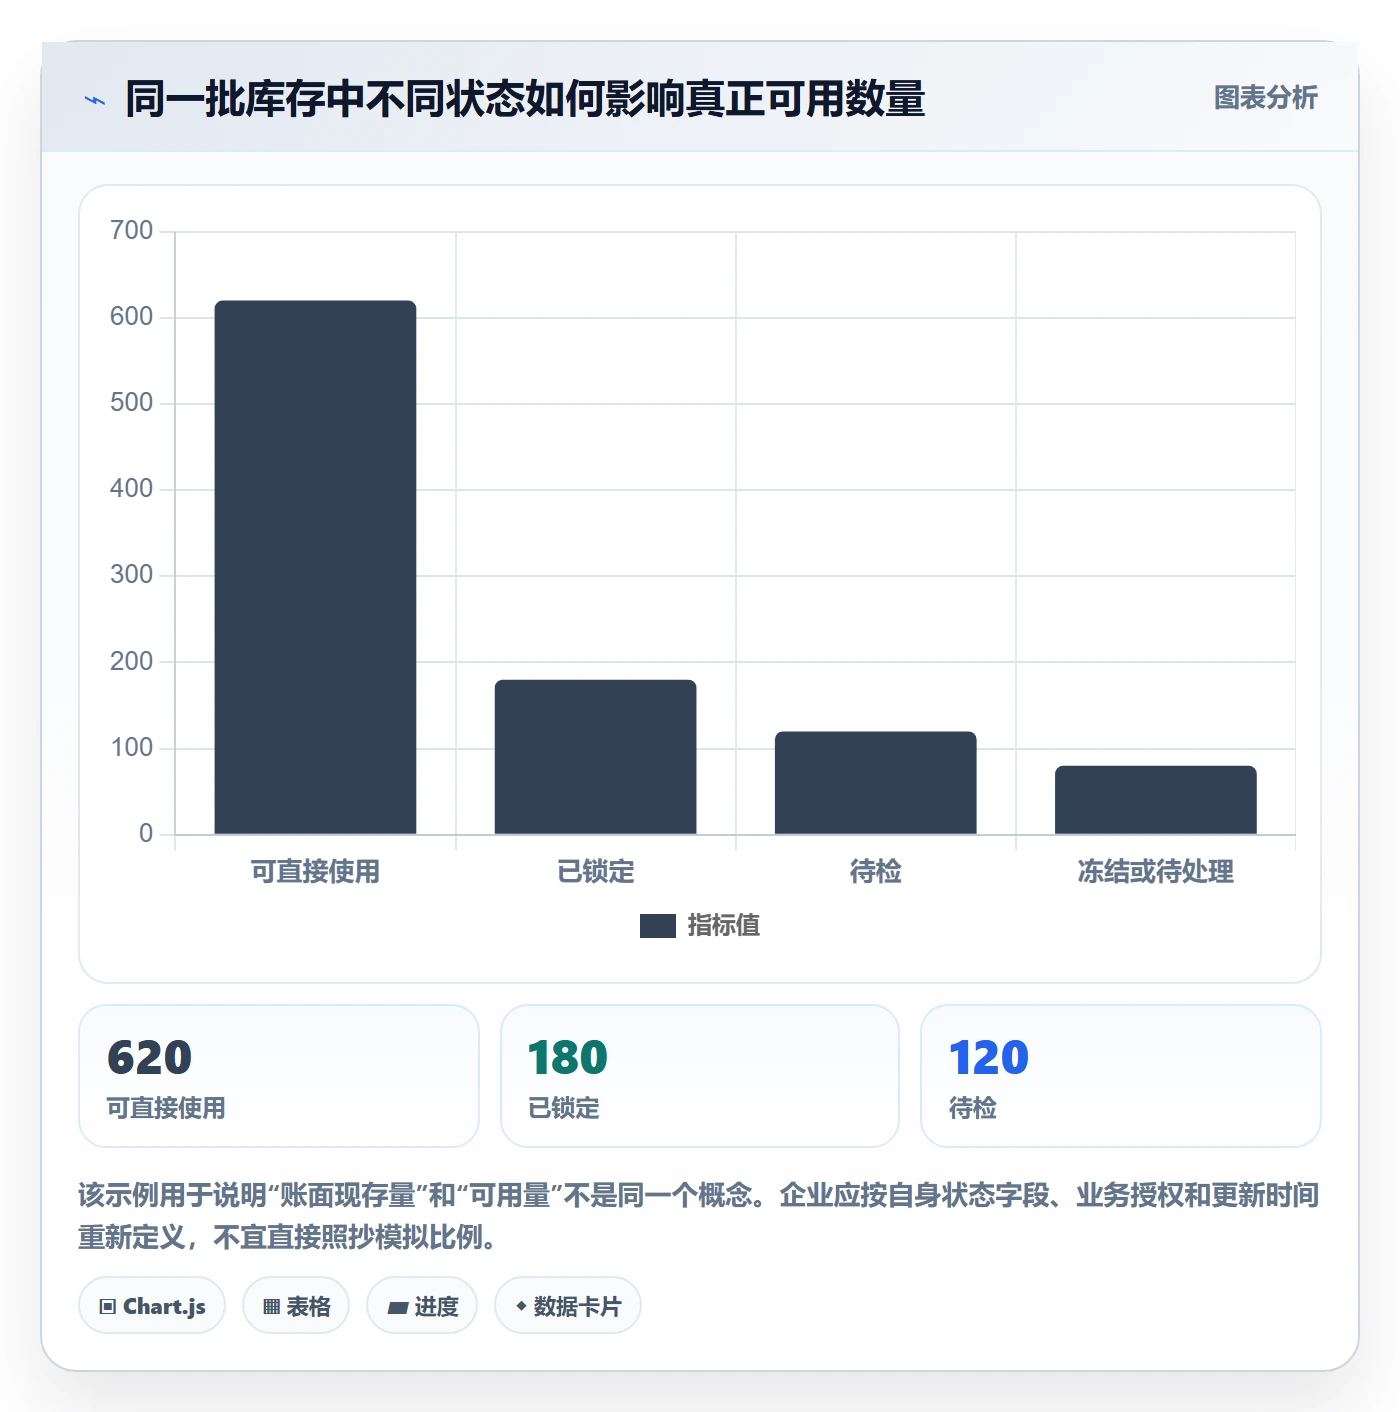The image size is (1400, 1412).
Task: Click the square icon in Chart.js chip
Action: (108, 1307)
